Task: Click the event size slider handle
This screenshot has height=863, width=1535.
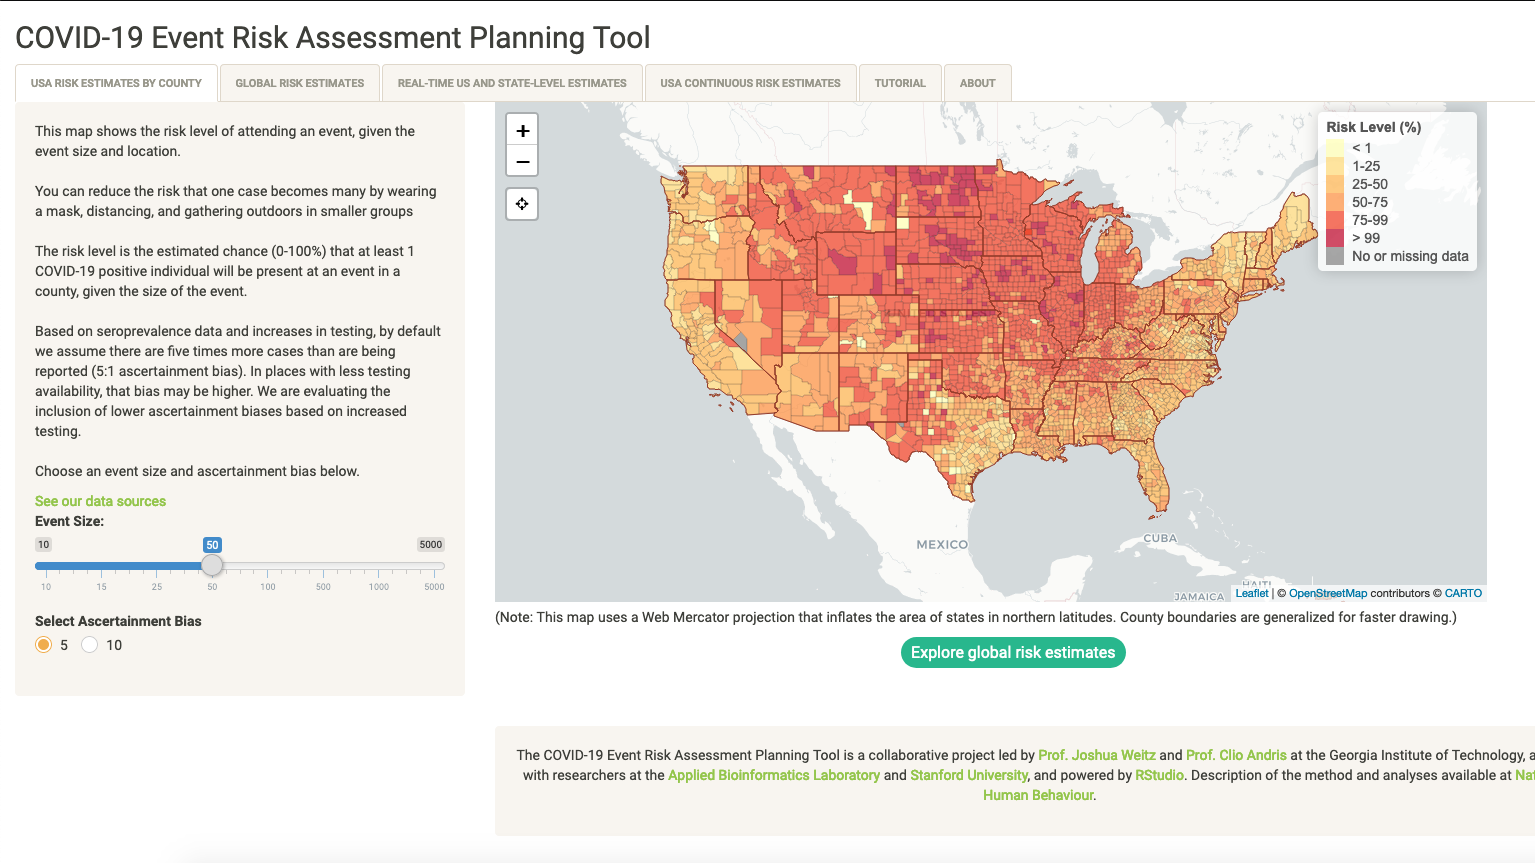Action: (212, 566)
